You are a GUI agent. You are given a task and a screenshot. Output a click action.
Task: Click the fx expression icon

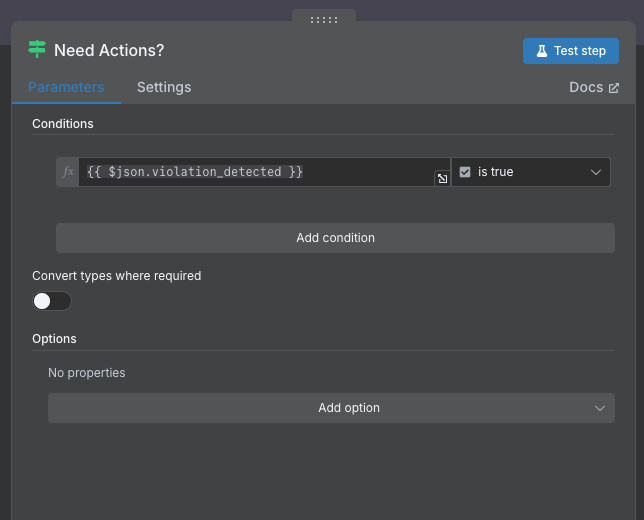point(68,172)
